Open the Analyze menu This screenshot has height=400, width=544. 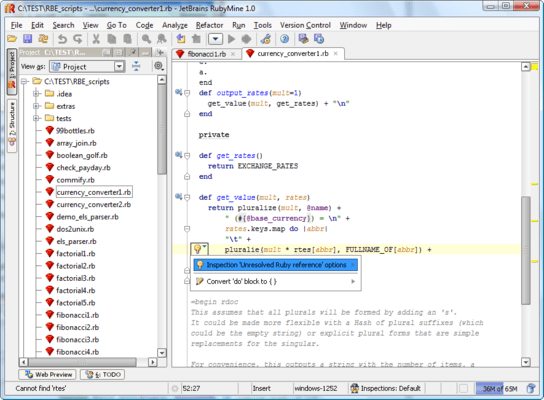point(175,25)
